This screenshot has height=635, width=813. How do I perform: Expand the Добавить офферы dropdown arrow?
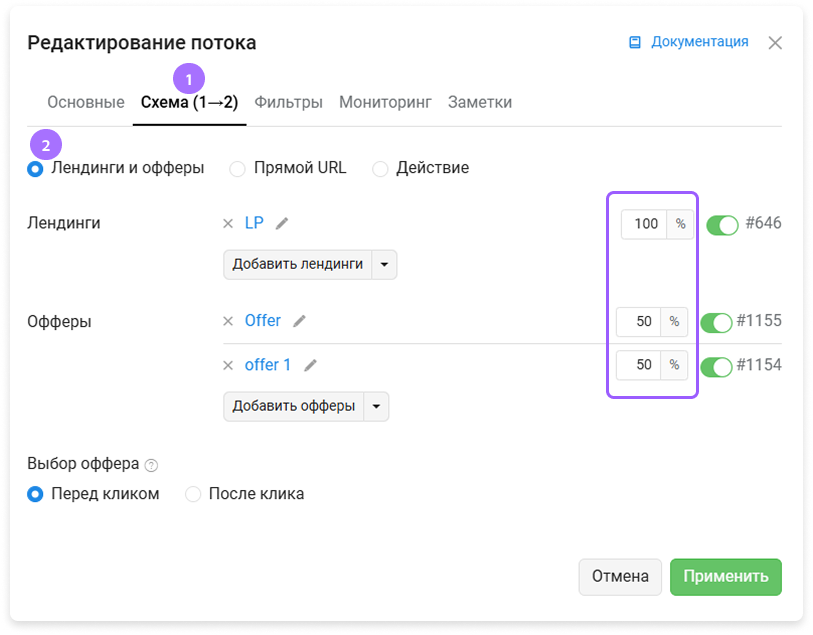click(376, 406)
